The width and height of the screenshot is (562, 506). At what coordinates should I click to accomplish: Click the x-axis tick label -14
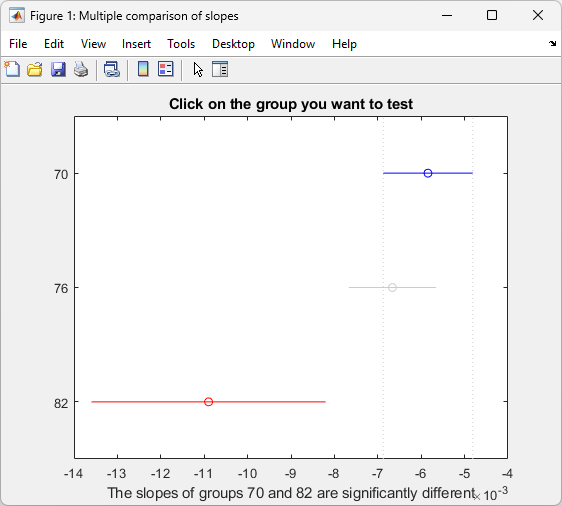(73, 474)
